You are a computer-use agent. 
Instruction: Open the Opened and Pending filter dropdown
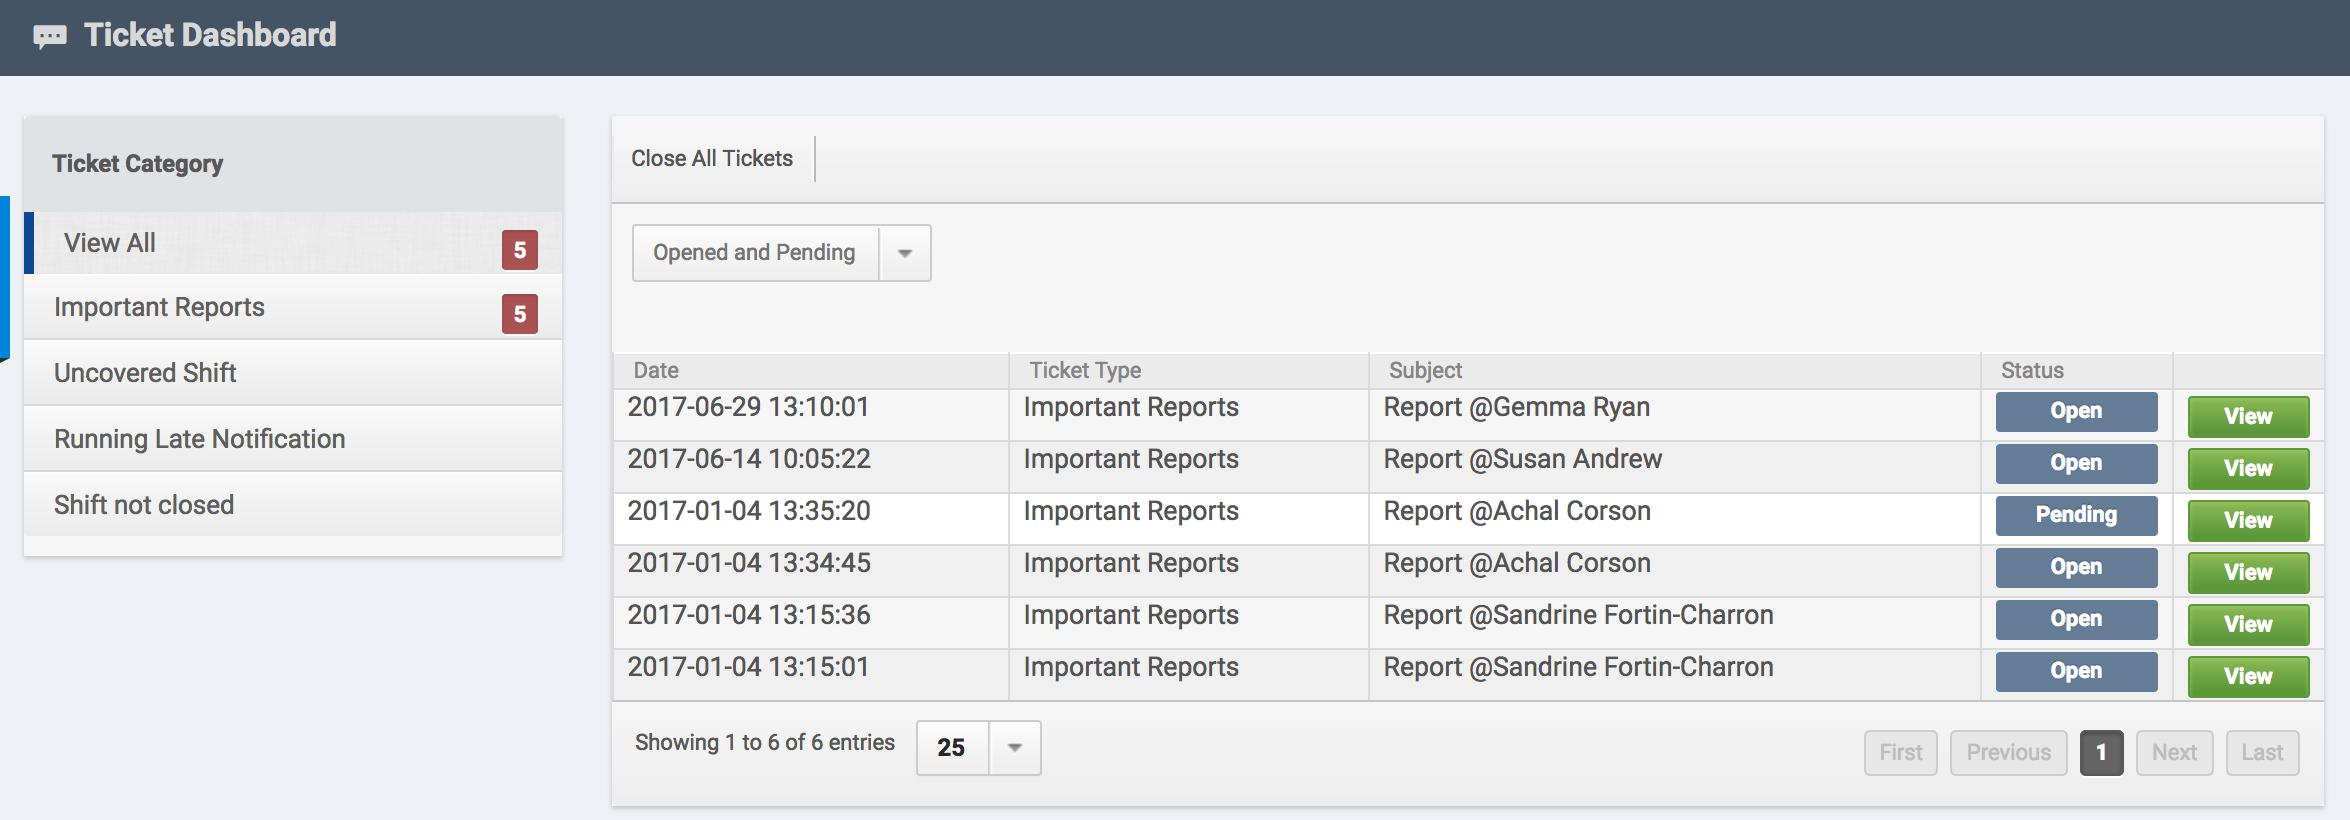click(755, 253)
